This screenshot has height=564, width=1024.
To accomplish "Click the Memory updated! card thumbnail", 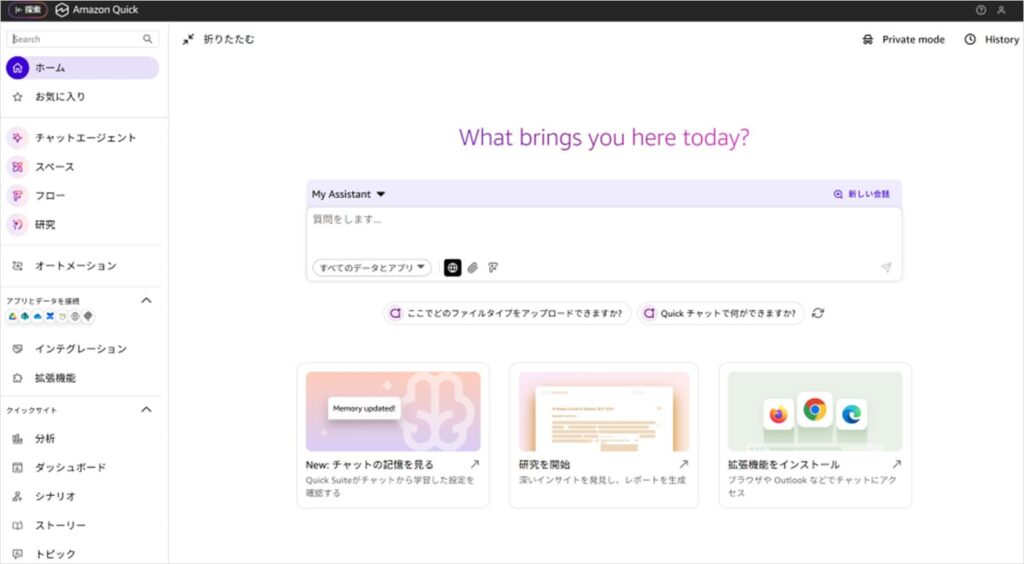I will (x=393, y=412).
